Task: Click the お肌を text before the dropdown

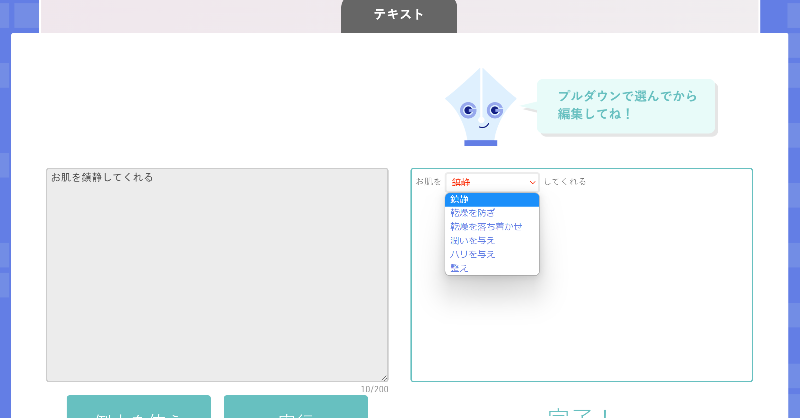Action: [428, 182]
